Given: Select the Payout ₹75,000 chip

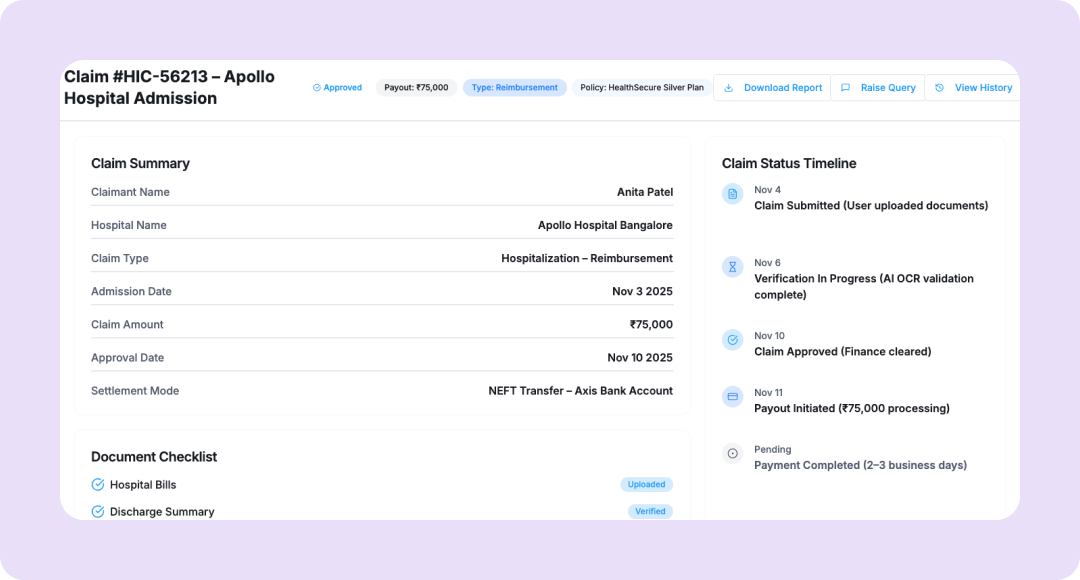Looking at the screenshot, I should point(416,88).
